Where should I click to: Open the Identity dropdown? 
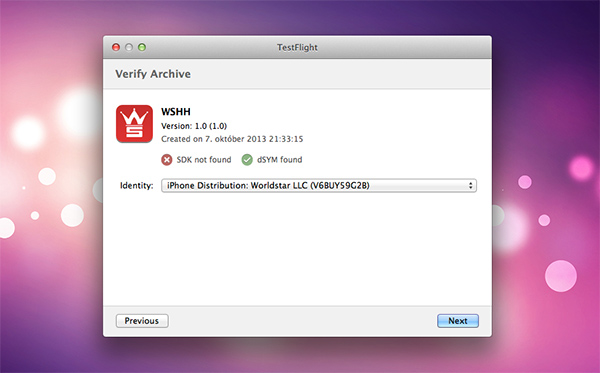[x=319, y=186]
